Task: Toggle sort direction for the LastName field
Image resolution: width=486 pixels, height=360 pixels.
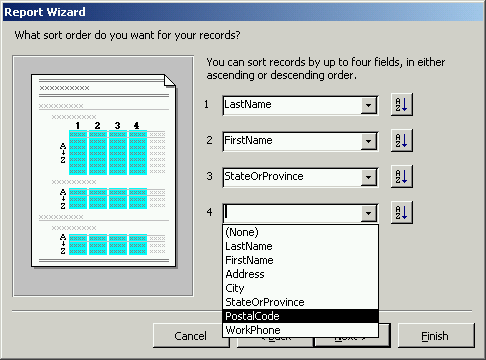Action: point(402,105)
